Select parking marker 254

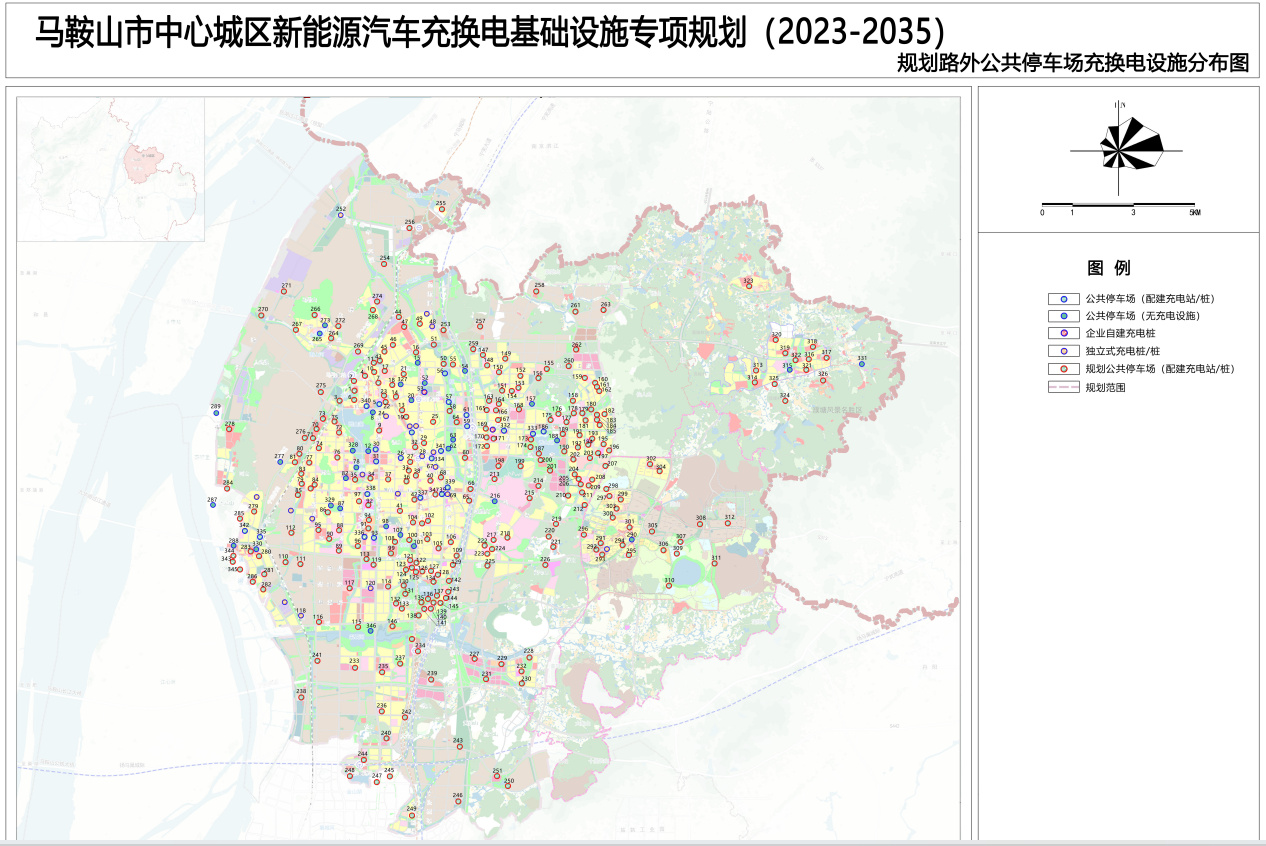tap(385, 265)
